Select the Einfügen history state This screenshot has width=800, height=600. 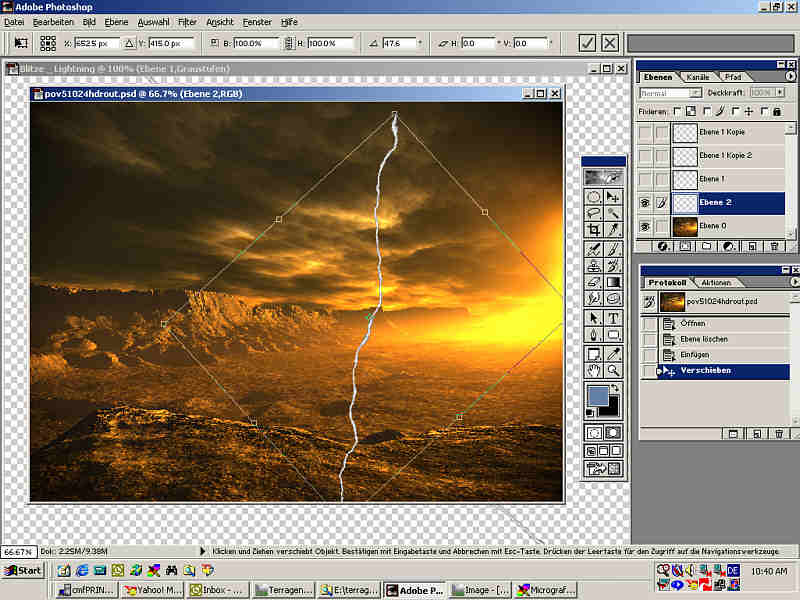pyautogui.click(x=694, y=355)
